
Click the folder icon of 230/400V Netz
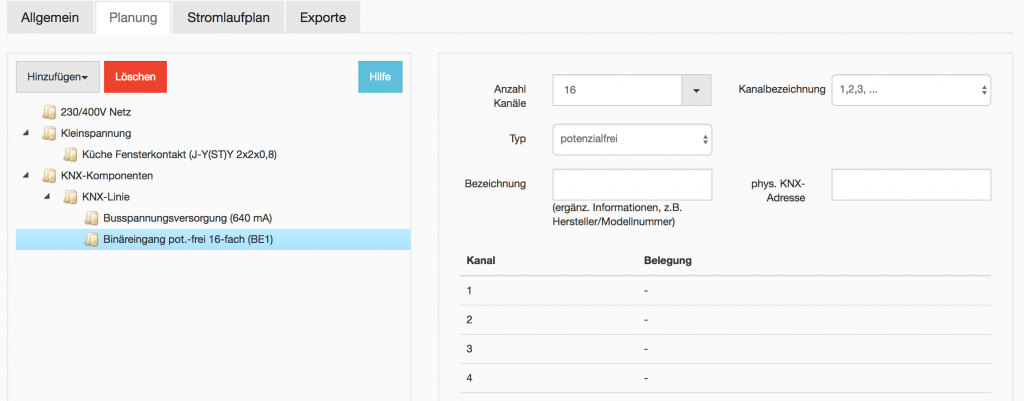click(x=48, y=112)
